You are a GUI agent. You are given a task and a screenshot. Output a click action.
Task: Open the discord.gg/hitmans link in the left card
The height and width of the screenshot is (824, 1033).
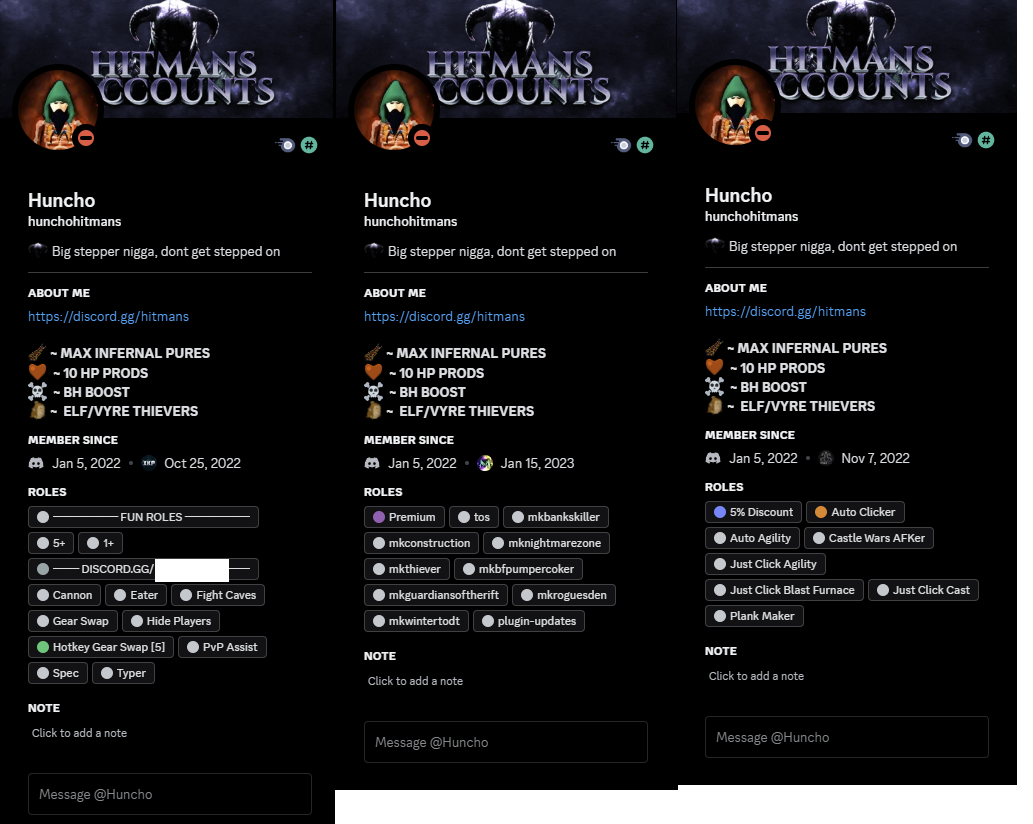(108, 316)
